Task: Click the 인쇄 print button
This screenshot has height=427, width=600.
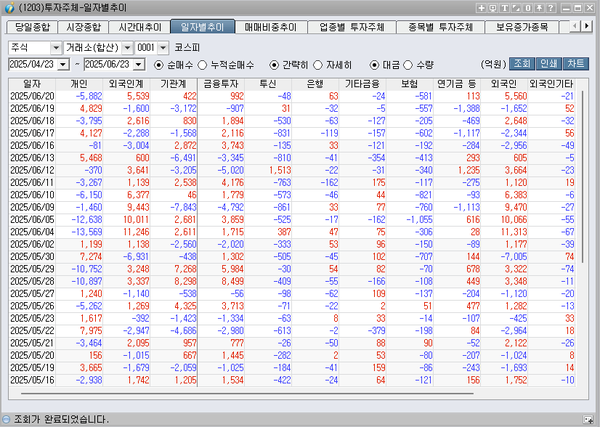Action: [549, 64]
